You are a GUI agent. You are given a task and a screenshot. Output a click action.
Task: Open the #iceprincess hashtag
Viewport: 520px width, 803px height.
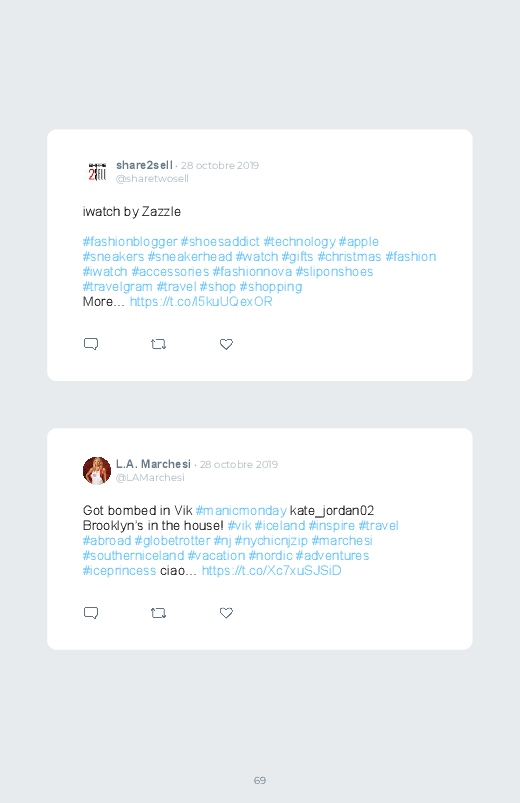click(119, 570)
